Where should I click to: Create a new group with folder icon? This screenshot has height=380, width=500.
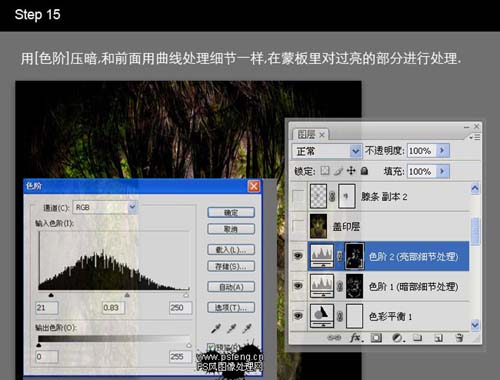[x=417, y=338]
